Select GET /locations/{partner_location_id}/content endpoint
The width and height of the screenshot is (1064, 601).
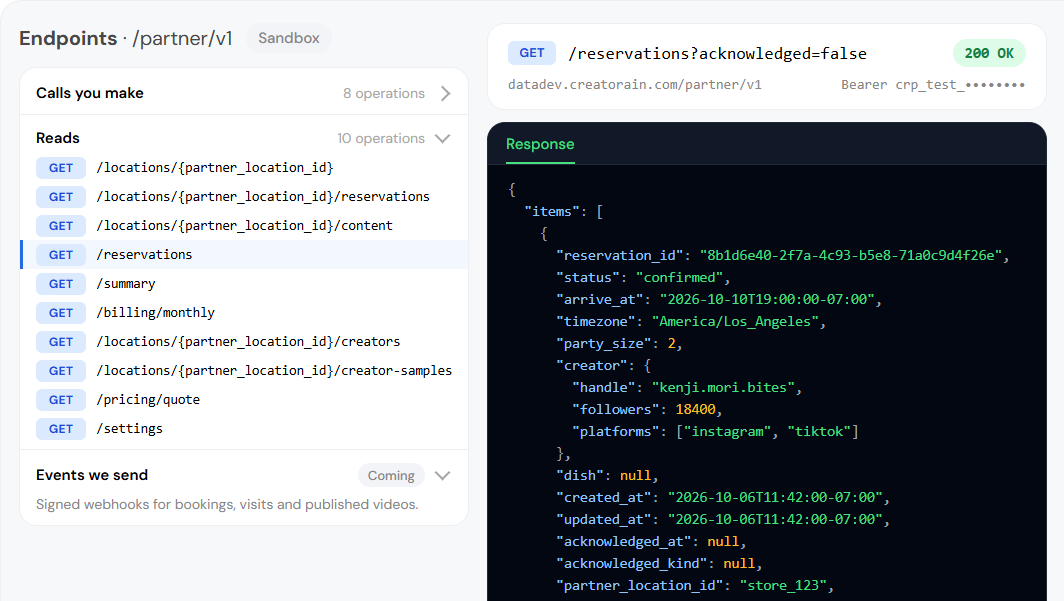244,226
